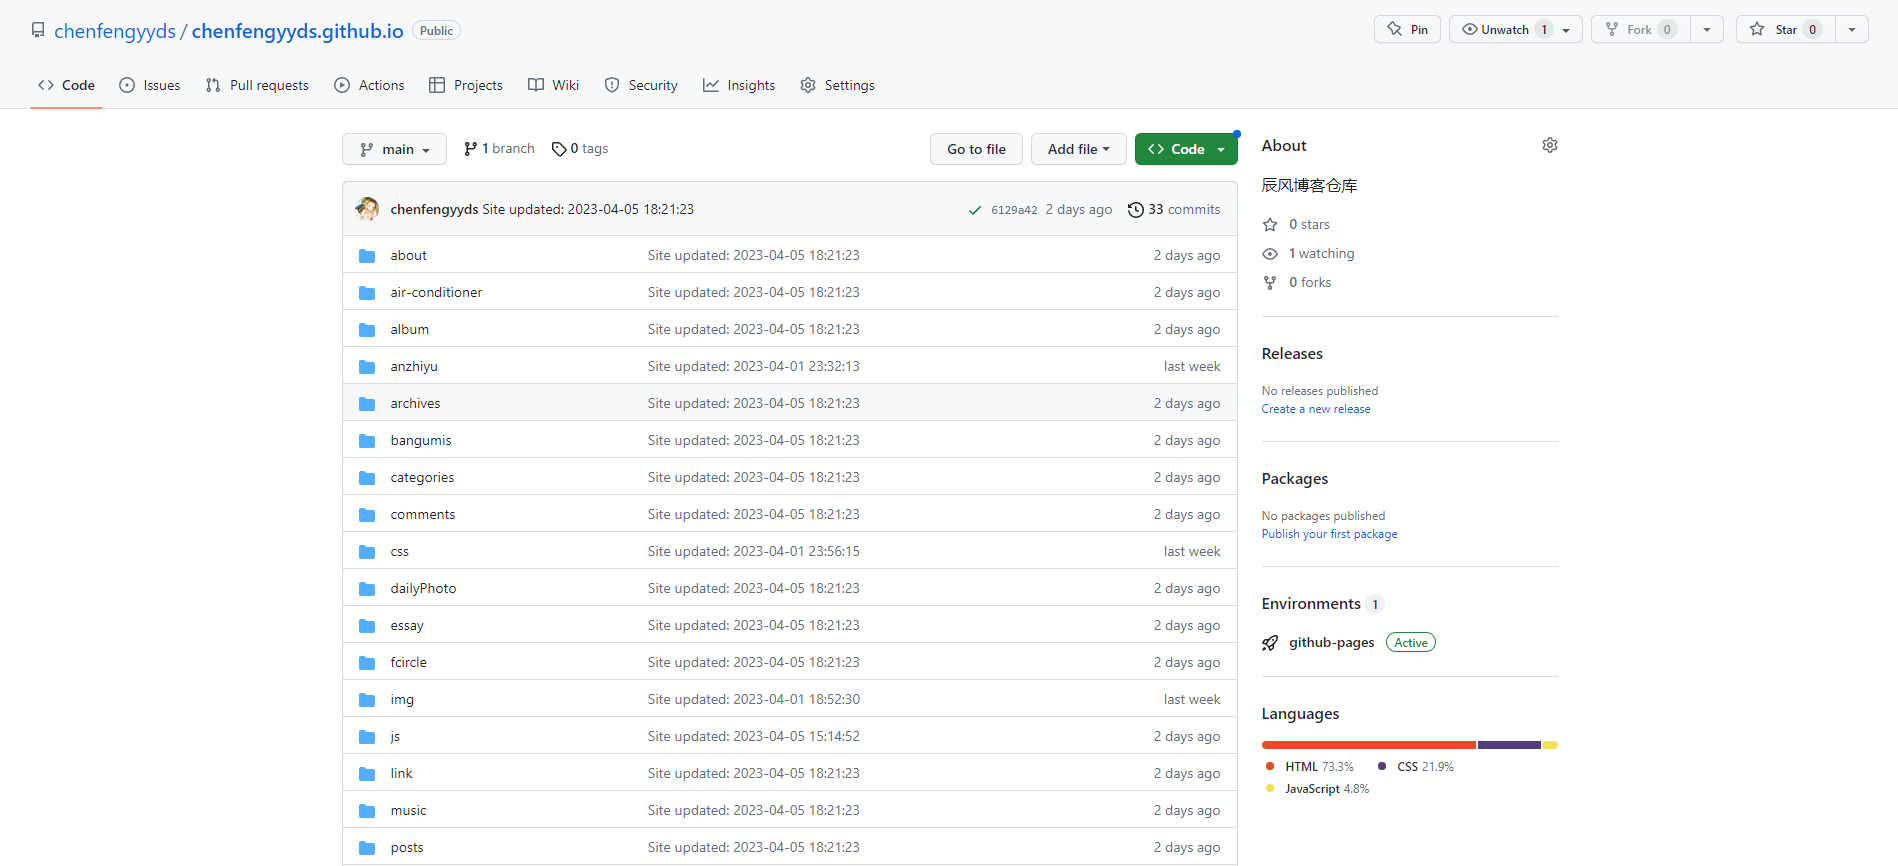Click the folder icon for comments
The height and width of the screenshot is (866, 1898).
pyautogui.click(x=367, y=515)
